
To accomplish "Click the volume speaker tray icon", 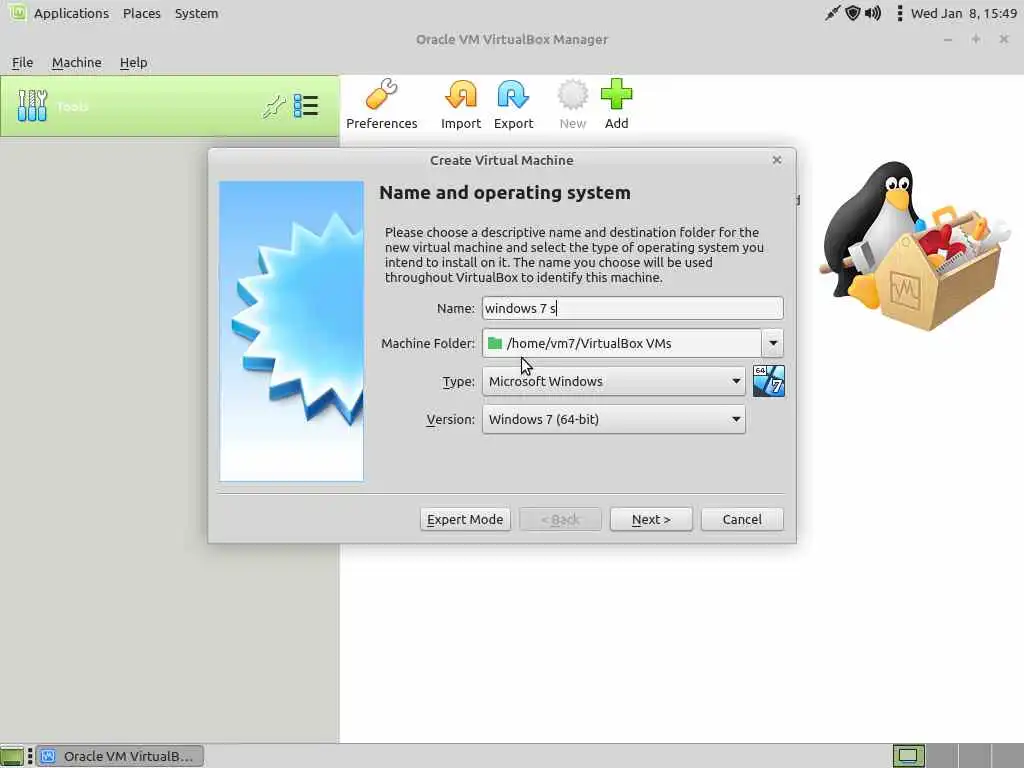I will [872, 13].
